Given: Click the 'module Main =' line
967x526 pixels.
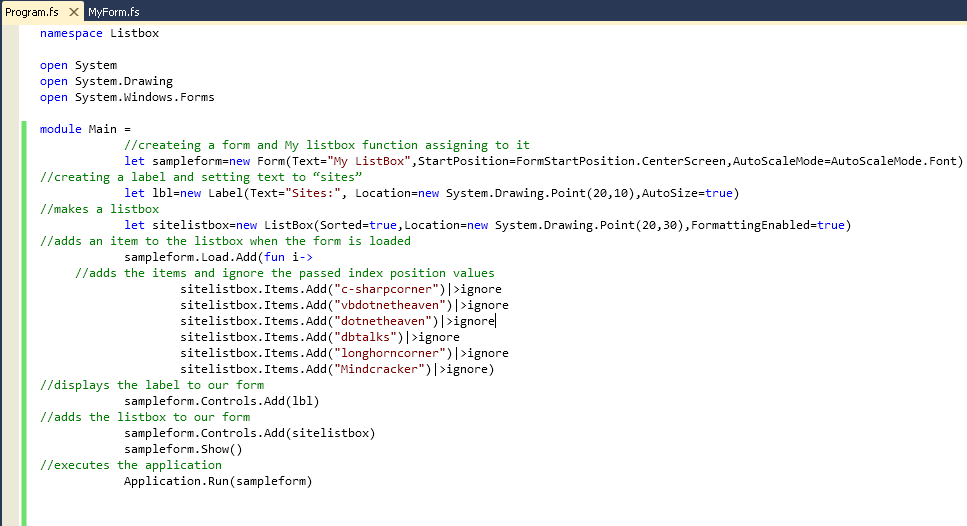Looking at the screenshot, I should point(86,129).
